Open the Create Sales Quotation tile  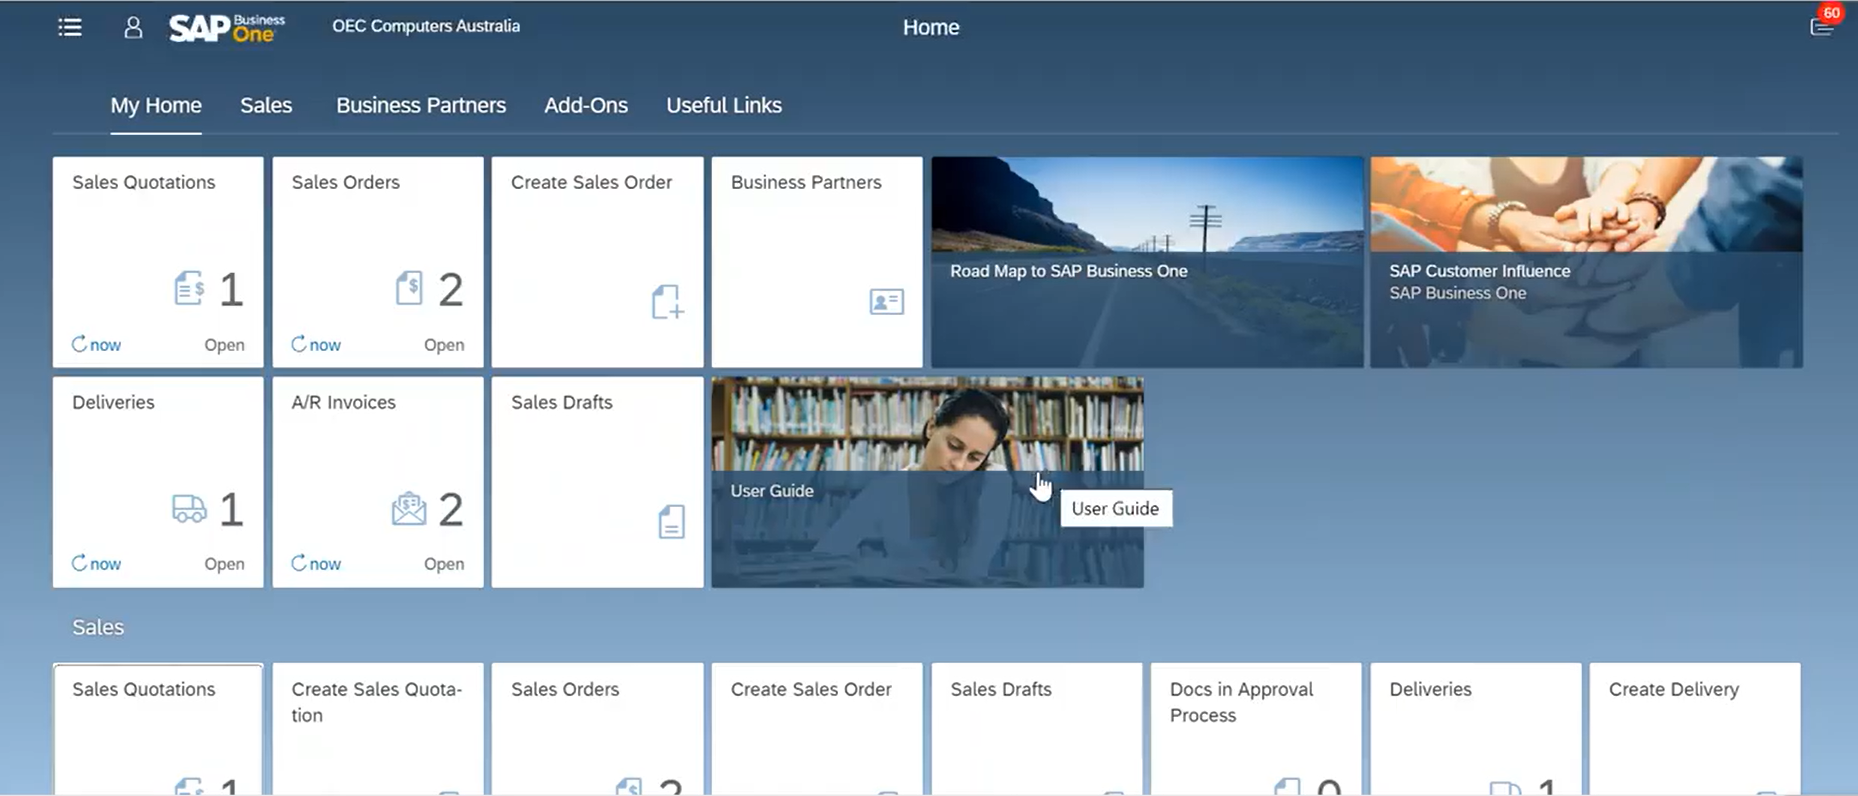(378, 729)
